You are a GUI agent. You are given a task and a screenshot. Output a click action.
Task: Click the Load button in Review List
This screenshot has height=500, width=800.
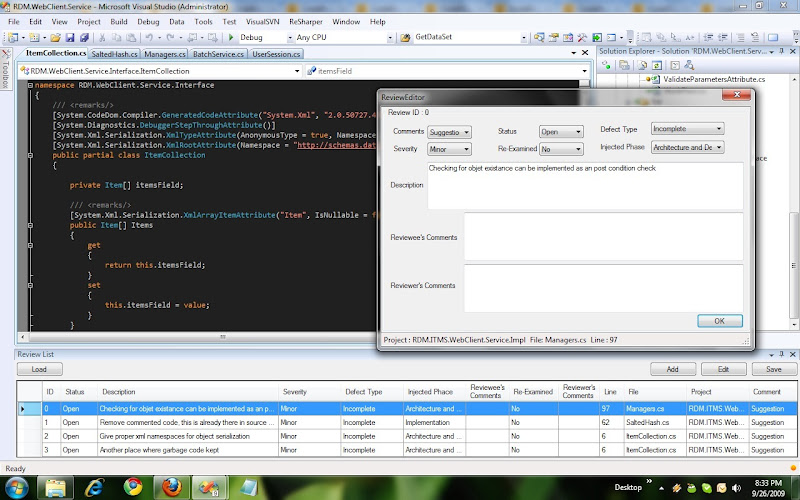coord(40,369)
